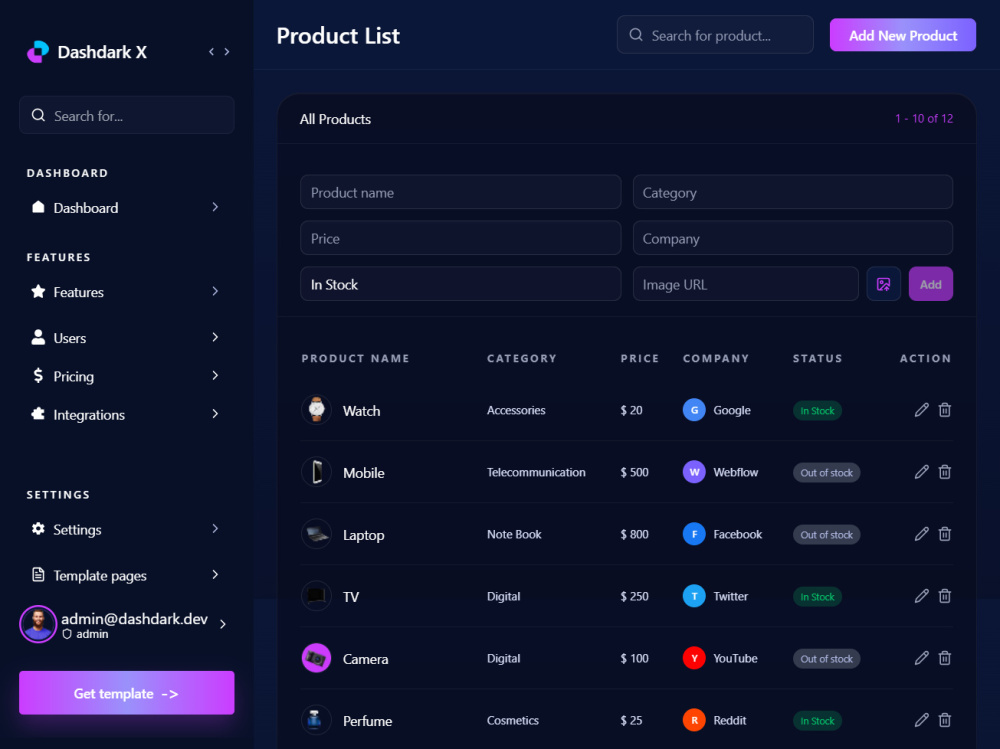Delete the Mobile product row
The image size is (1000, 749).
[945, 472]
